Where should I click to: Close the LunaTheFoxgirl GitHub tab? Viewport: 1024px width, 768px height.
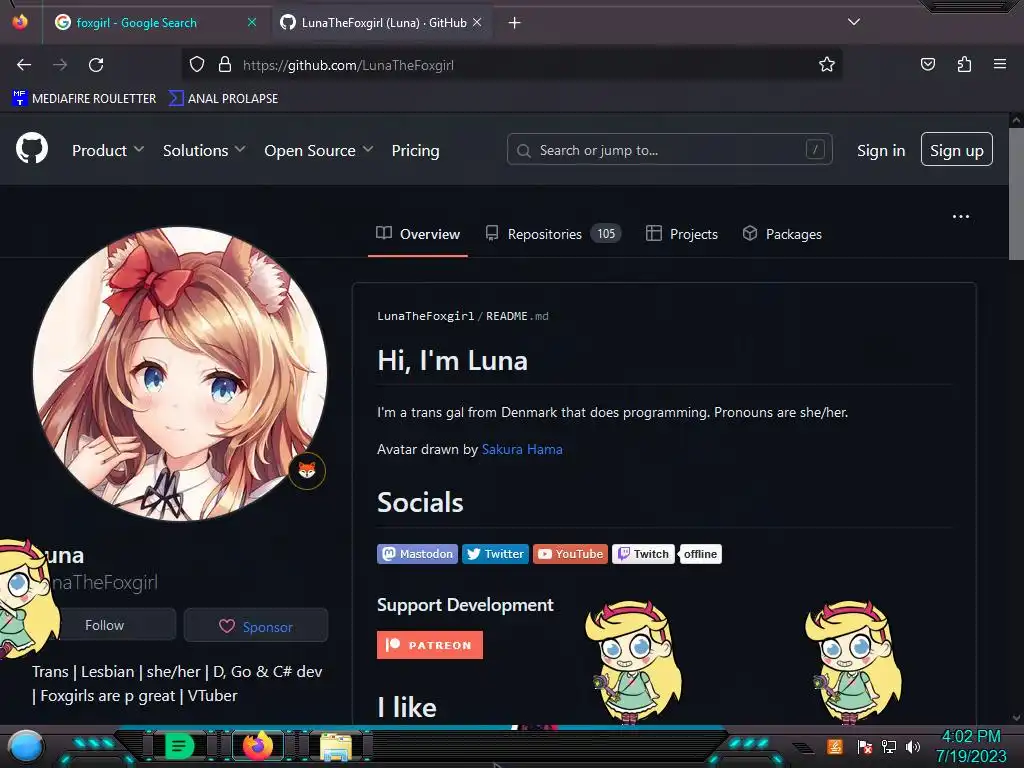click(x=477, y=22)
